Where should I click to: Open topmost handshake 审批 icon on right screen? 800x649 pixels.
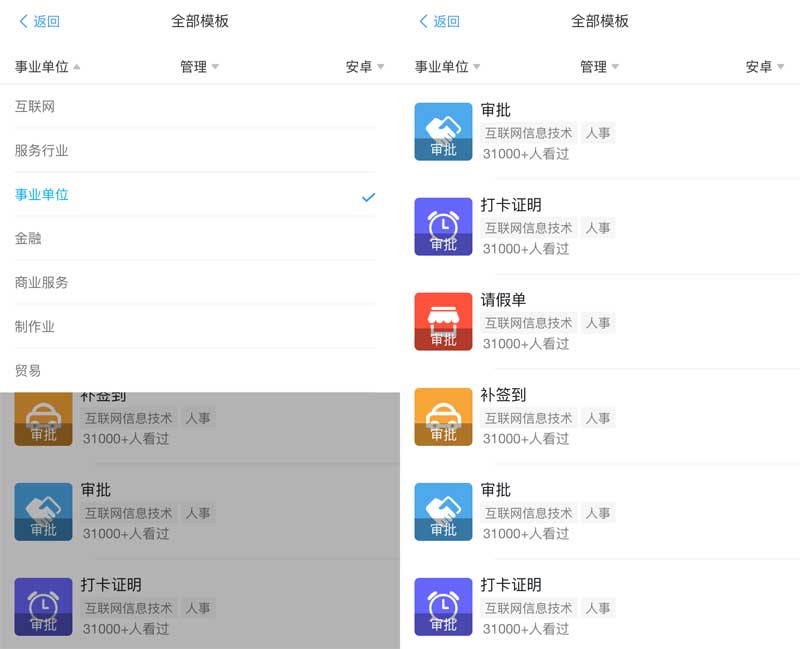point(443,132)
